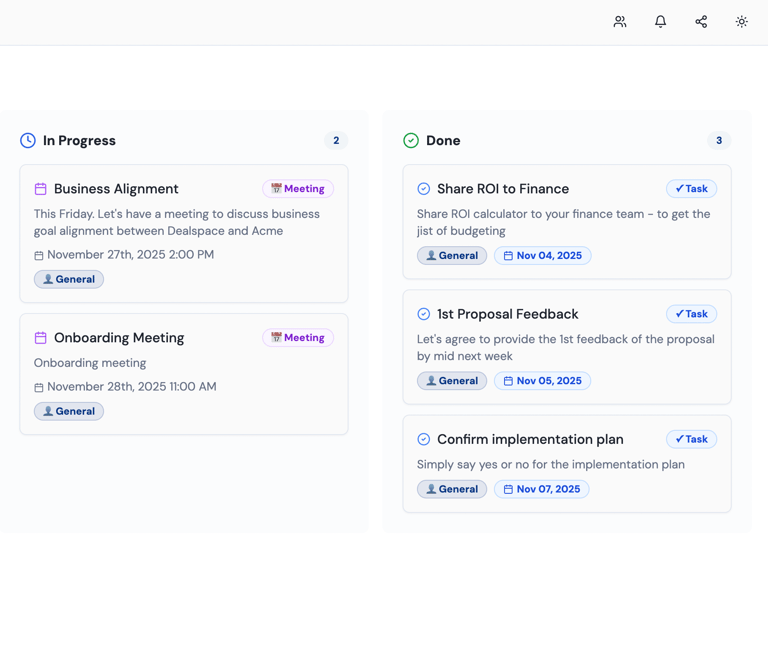Click General badge on Onboarding Meeting card
This screenshot has height=666, width=768.
click(69, 411)
